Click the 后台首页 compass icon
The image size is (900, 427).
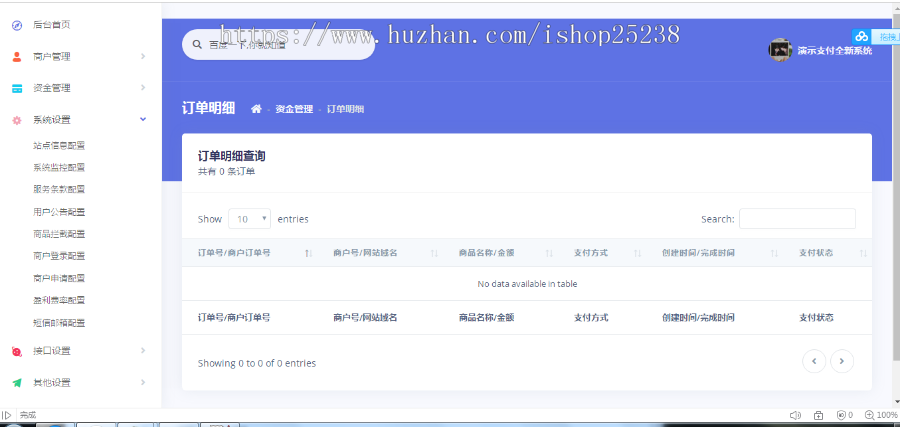[x=17, y=25]
